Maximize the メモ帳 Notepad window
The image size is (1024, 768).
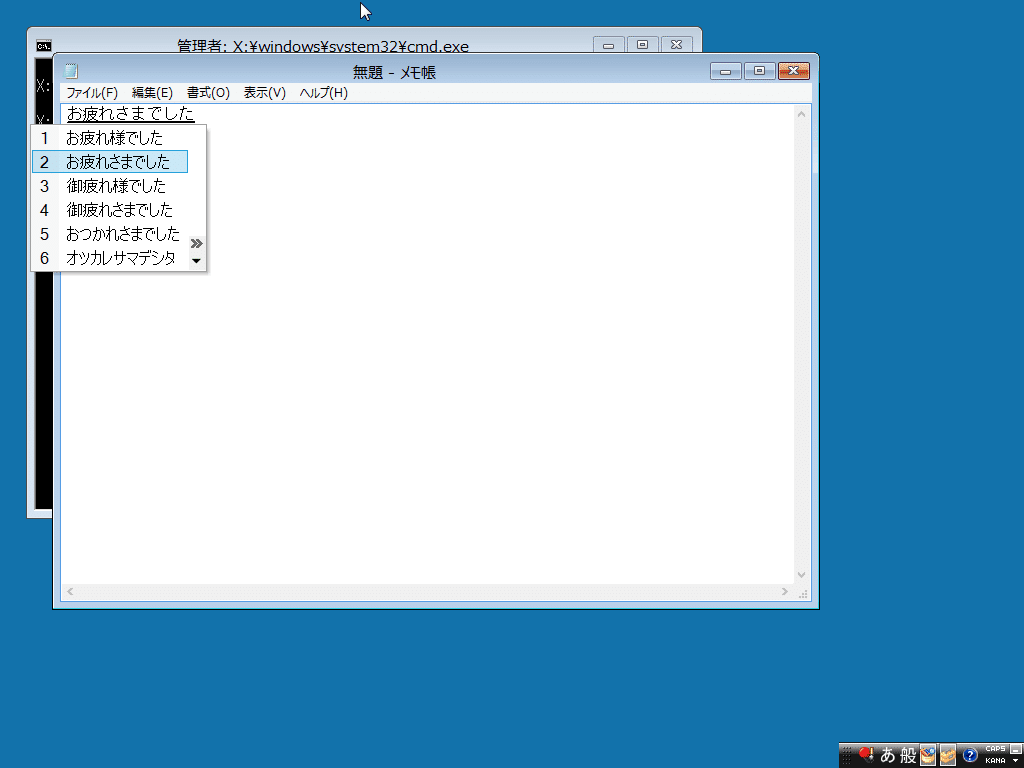pyautogui.click(x=760, y=71)
